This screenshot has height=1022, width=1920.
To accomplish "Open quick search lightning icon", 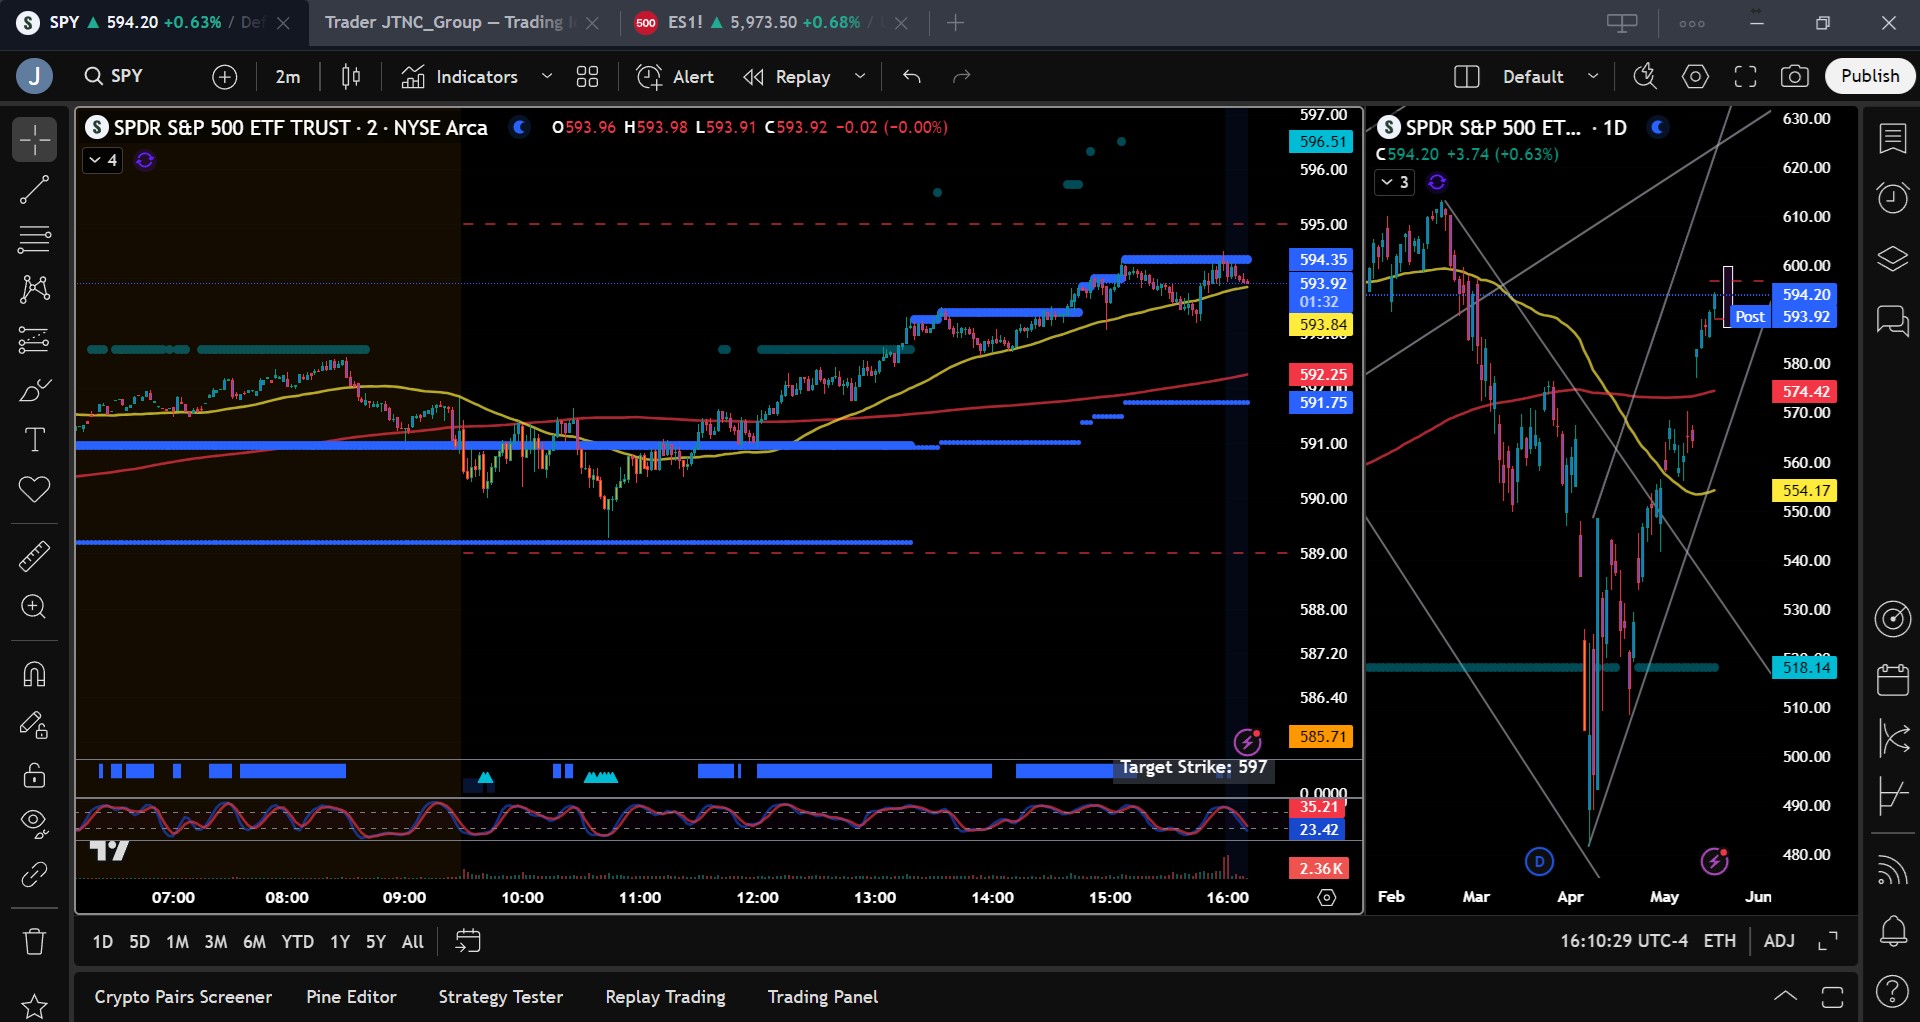I will pos(1645,77).
